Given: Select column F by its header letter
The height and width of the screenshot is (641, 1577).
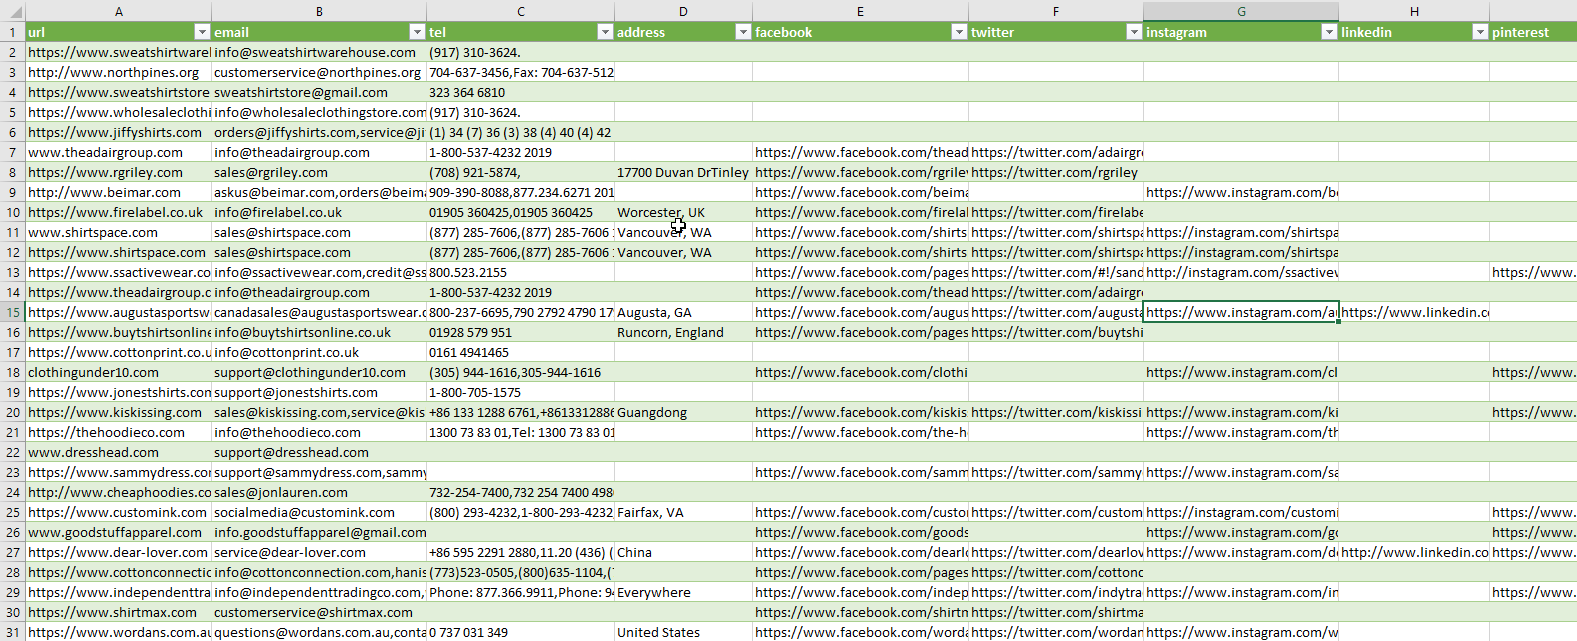Looking at the screenshot, I should tap(1056, 11).
